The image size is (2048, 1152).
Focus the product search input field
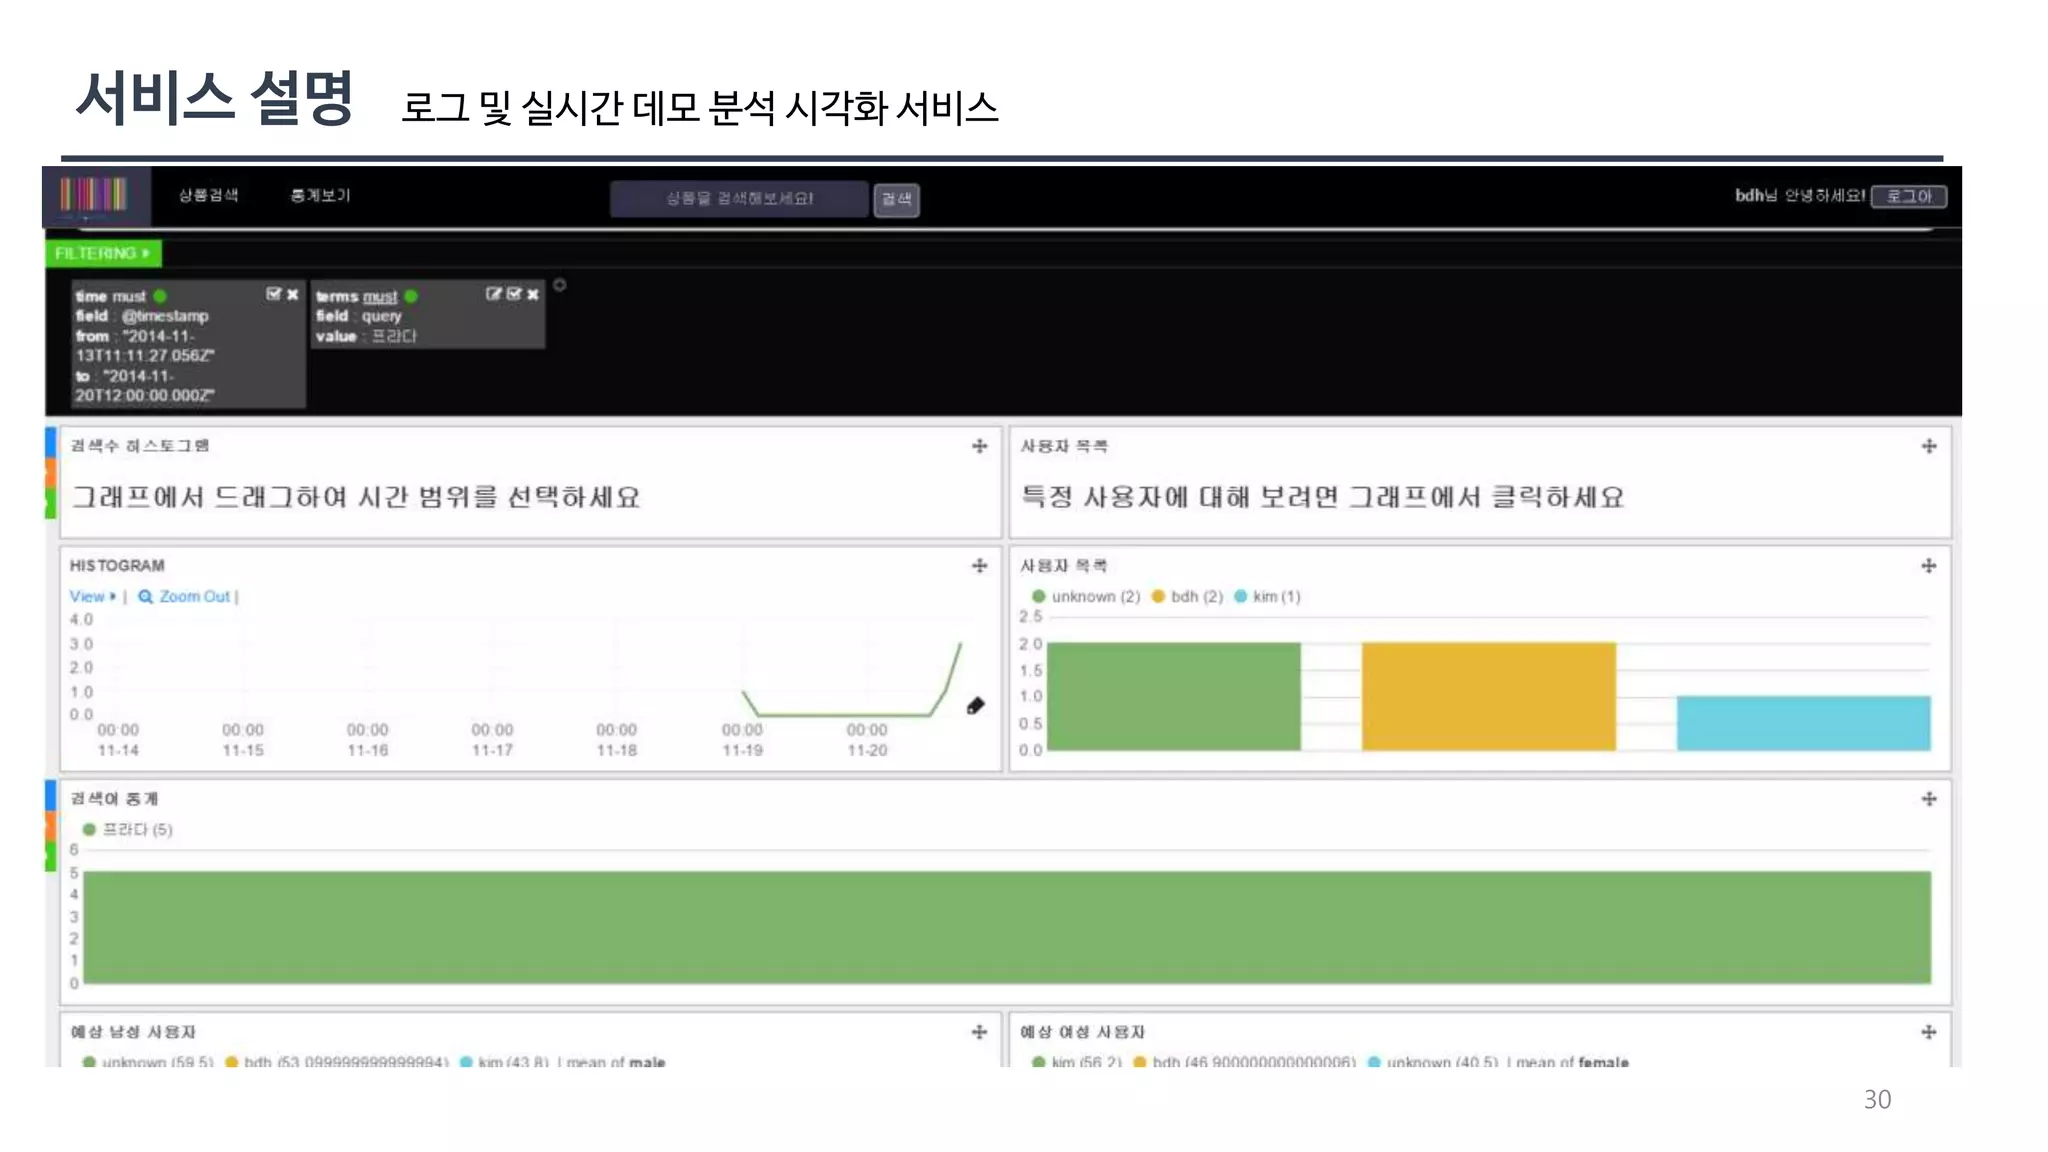point(739,198)
